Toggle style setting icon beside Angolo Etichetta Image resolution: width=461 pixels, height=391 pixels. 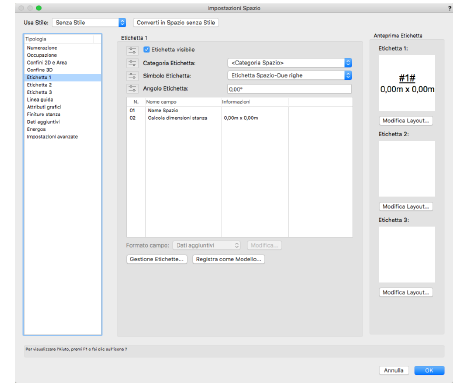[132, 89]
